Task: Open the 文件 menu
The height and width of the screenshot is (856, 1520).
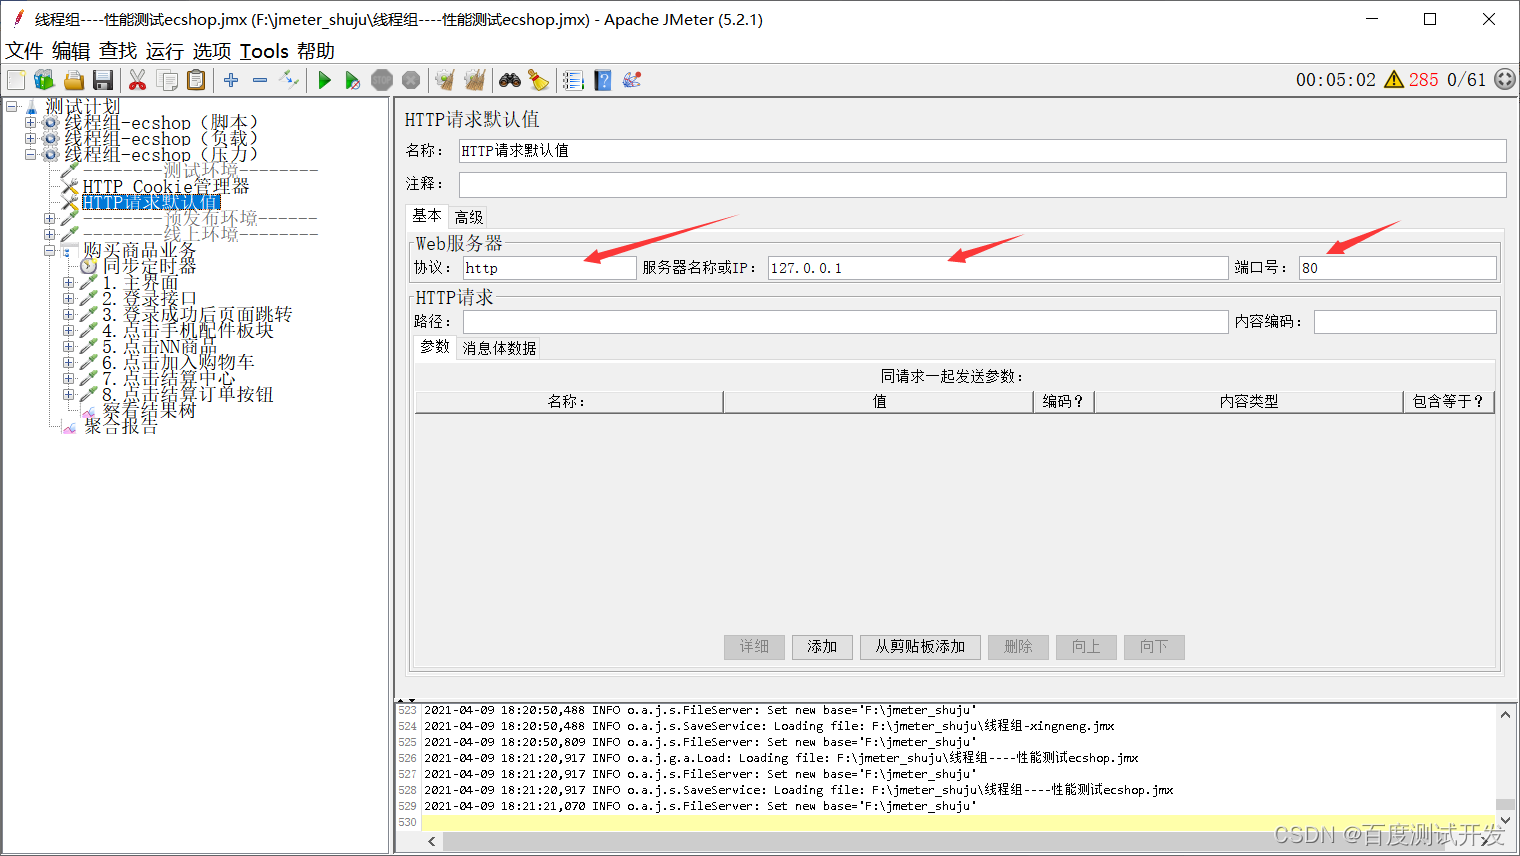Action: 24,51
